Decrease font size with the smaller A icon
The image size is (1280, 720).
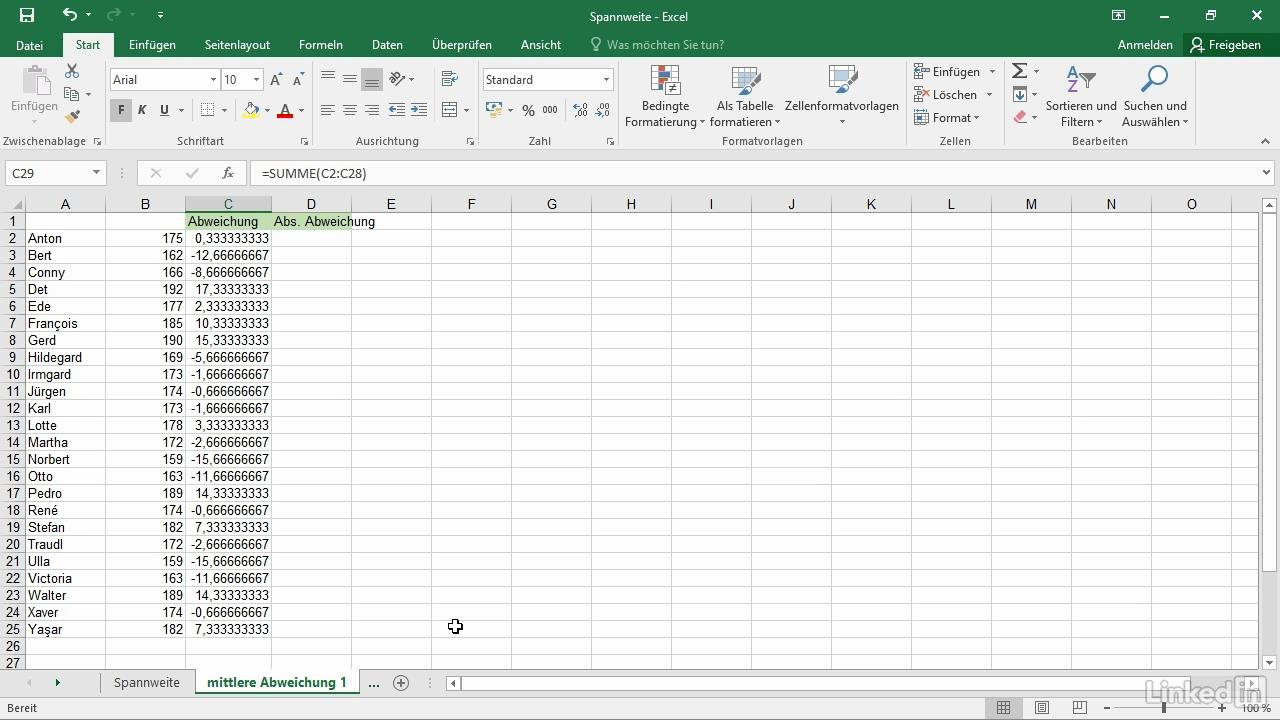[x=298, y=80]
